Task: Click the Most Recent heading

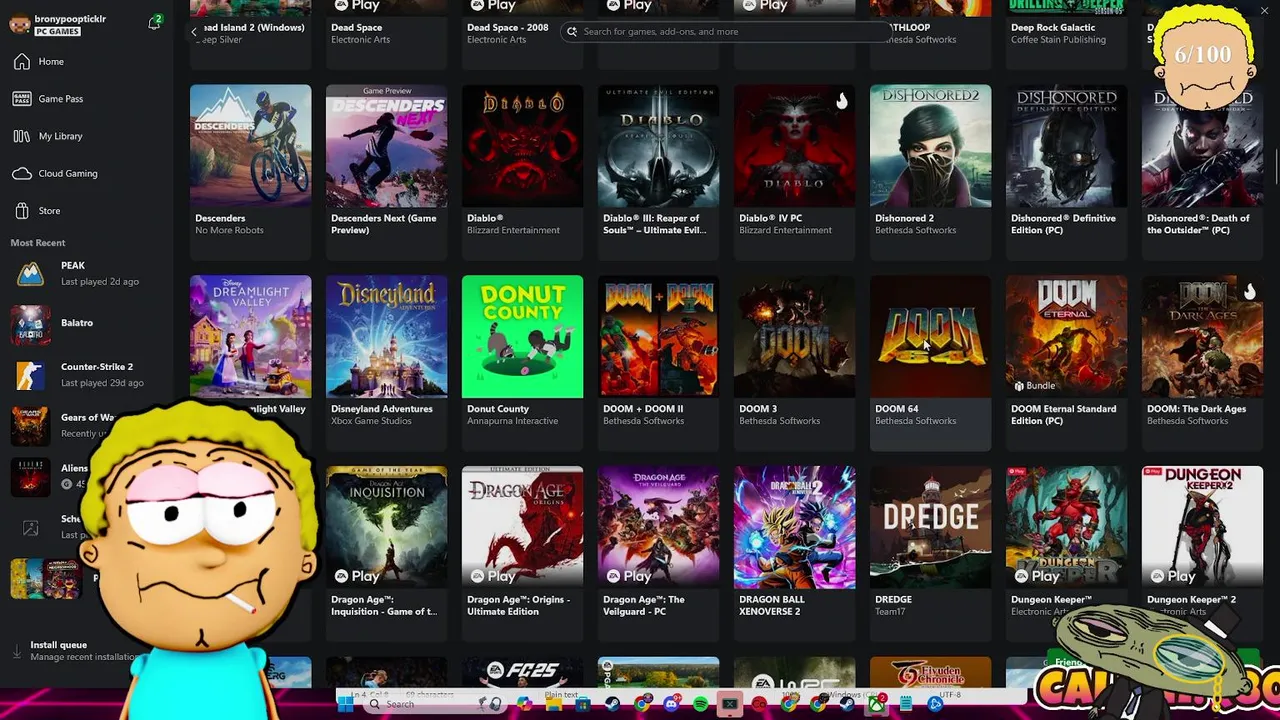Action: (38, 243)
